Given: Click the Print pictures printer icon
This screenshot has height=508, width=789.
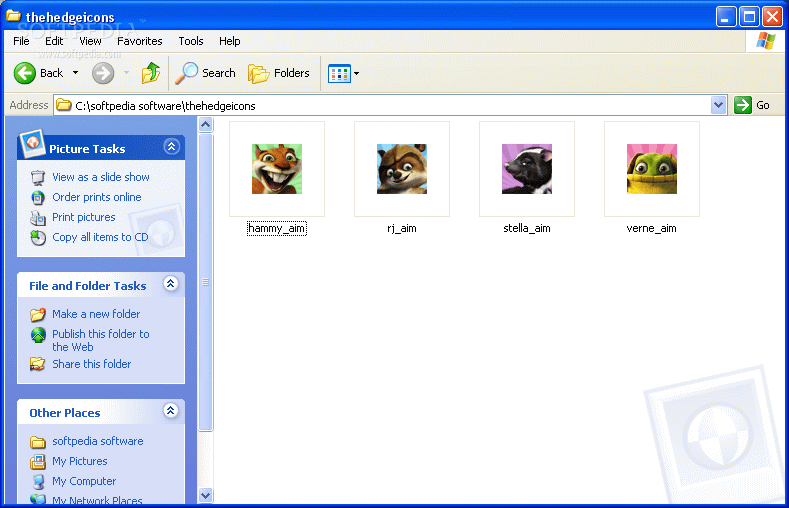Looking at the screenshot, I should click(x=38, y=218).
